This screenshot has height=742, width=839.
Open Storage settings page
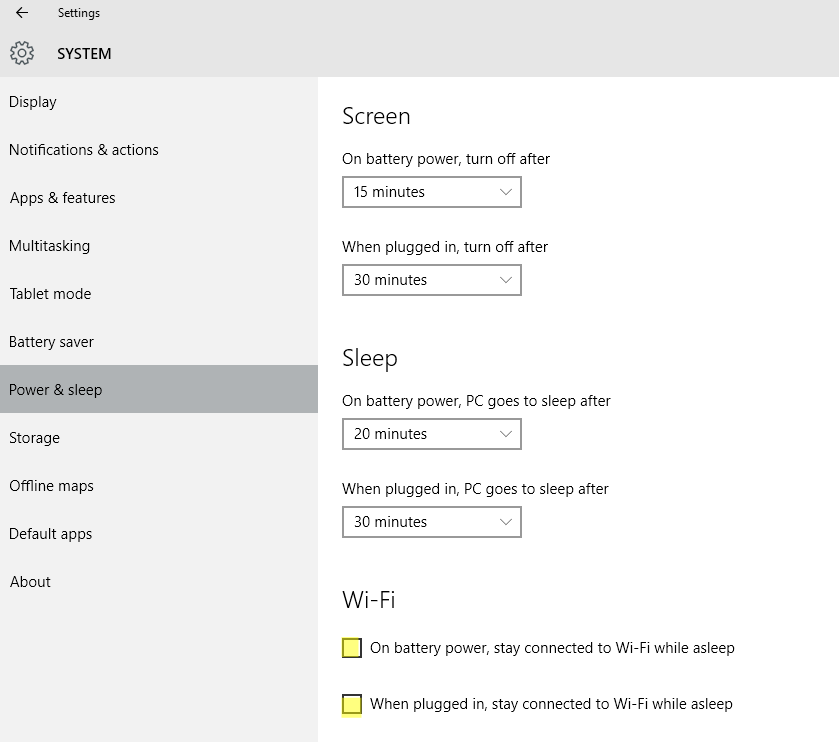coord(159,438)
